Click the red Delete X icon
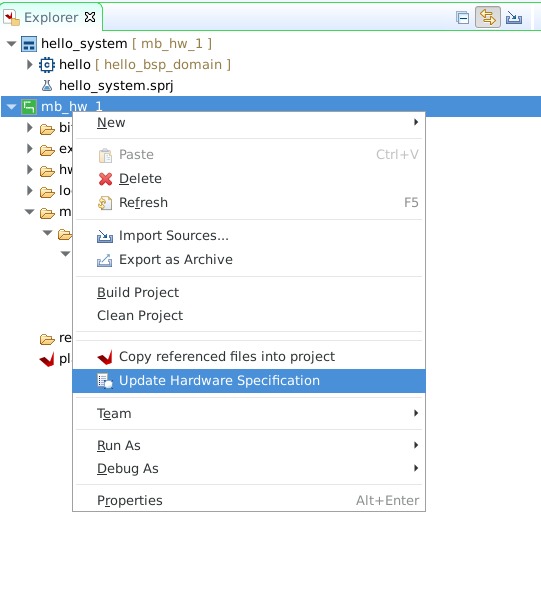The height and width of the screenshot is (607, 541). tap(105, 179)
